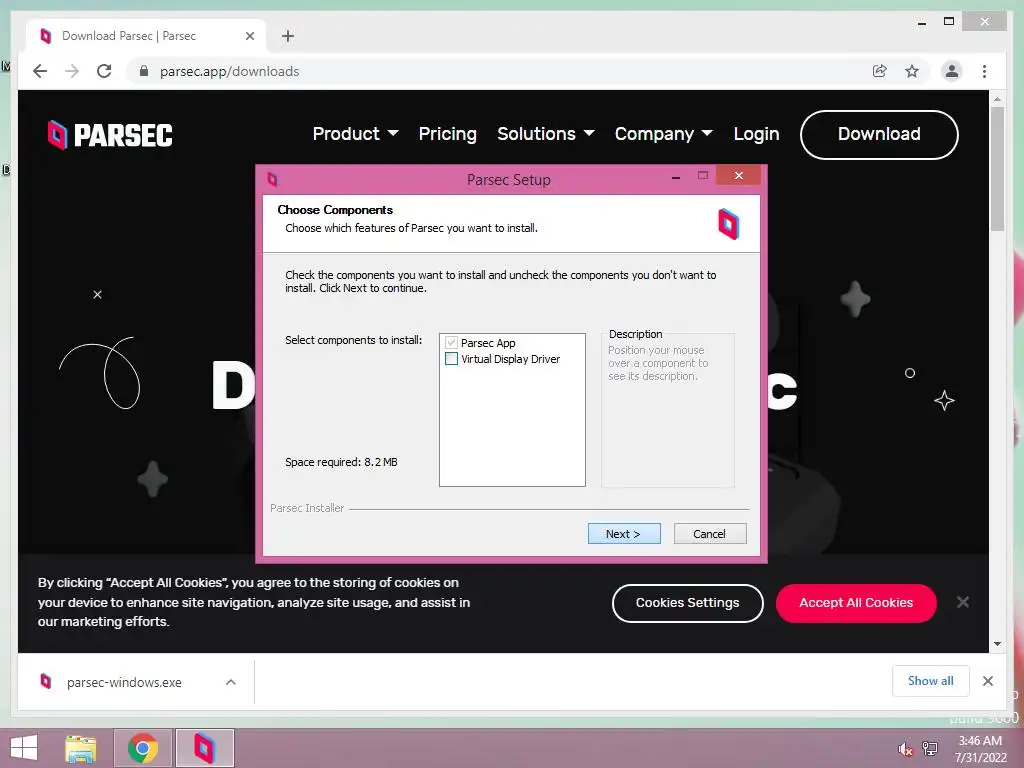Open parsec-windows.exe download options chevron
Viewport: 1024px width, 768px height.
(x=231, y=682)
